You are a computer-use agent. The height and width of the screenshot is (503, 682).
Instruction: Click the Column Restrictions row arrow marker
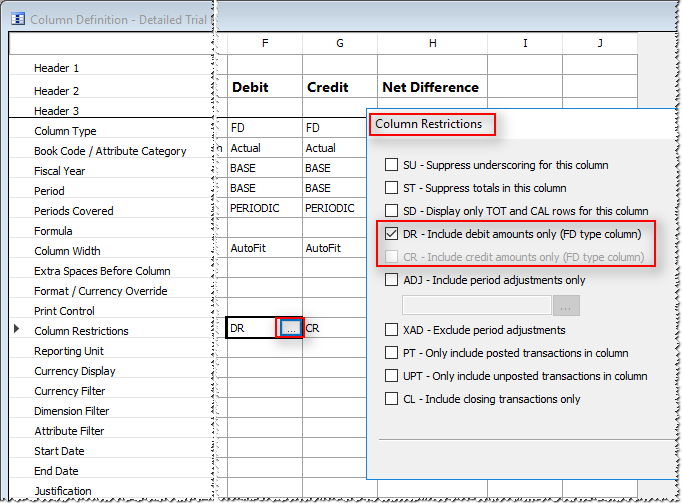16,329
